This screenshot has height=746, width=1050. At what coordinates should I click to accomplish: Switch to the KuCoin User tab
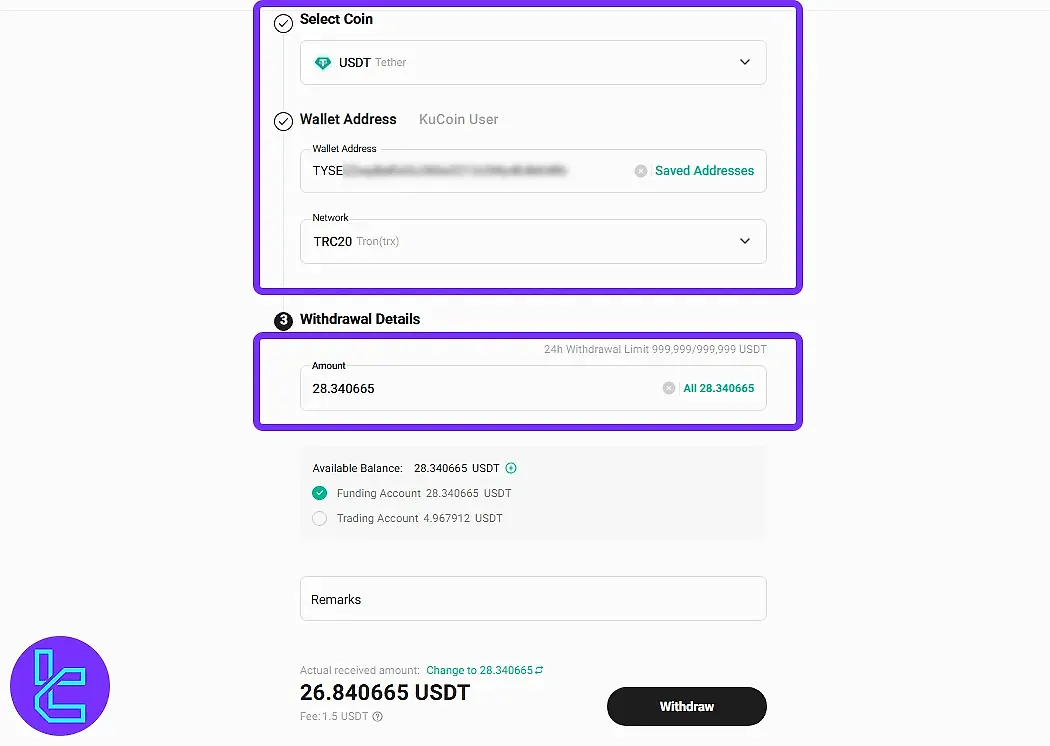[x=459, y=119]
